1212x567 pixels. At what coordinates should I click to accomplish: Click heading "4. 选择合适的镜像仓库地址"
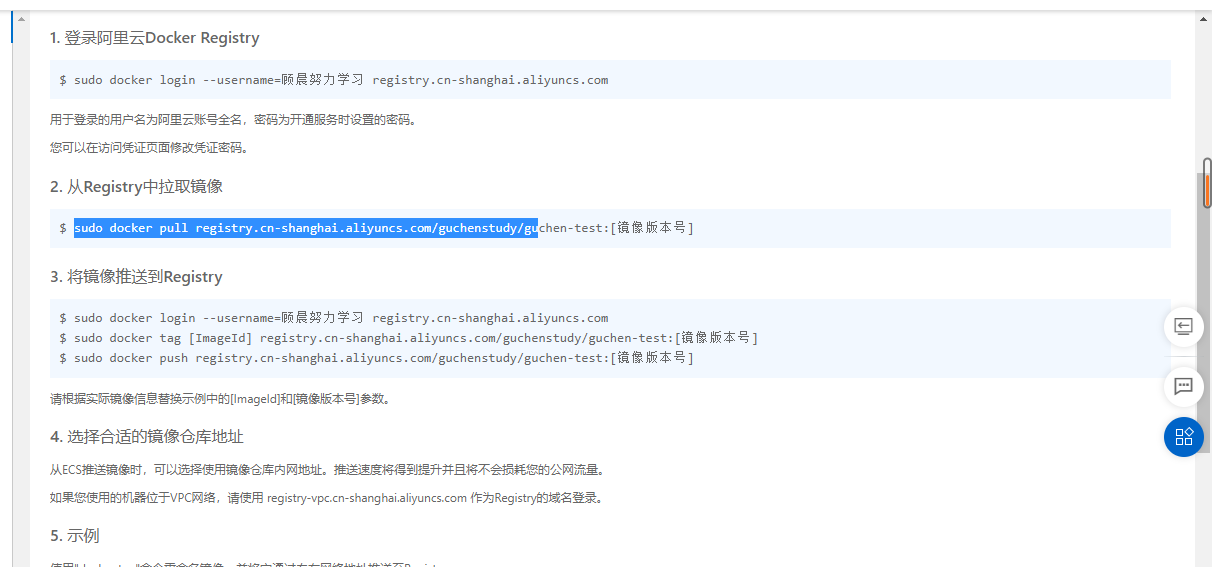coord(147,437)
